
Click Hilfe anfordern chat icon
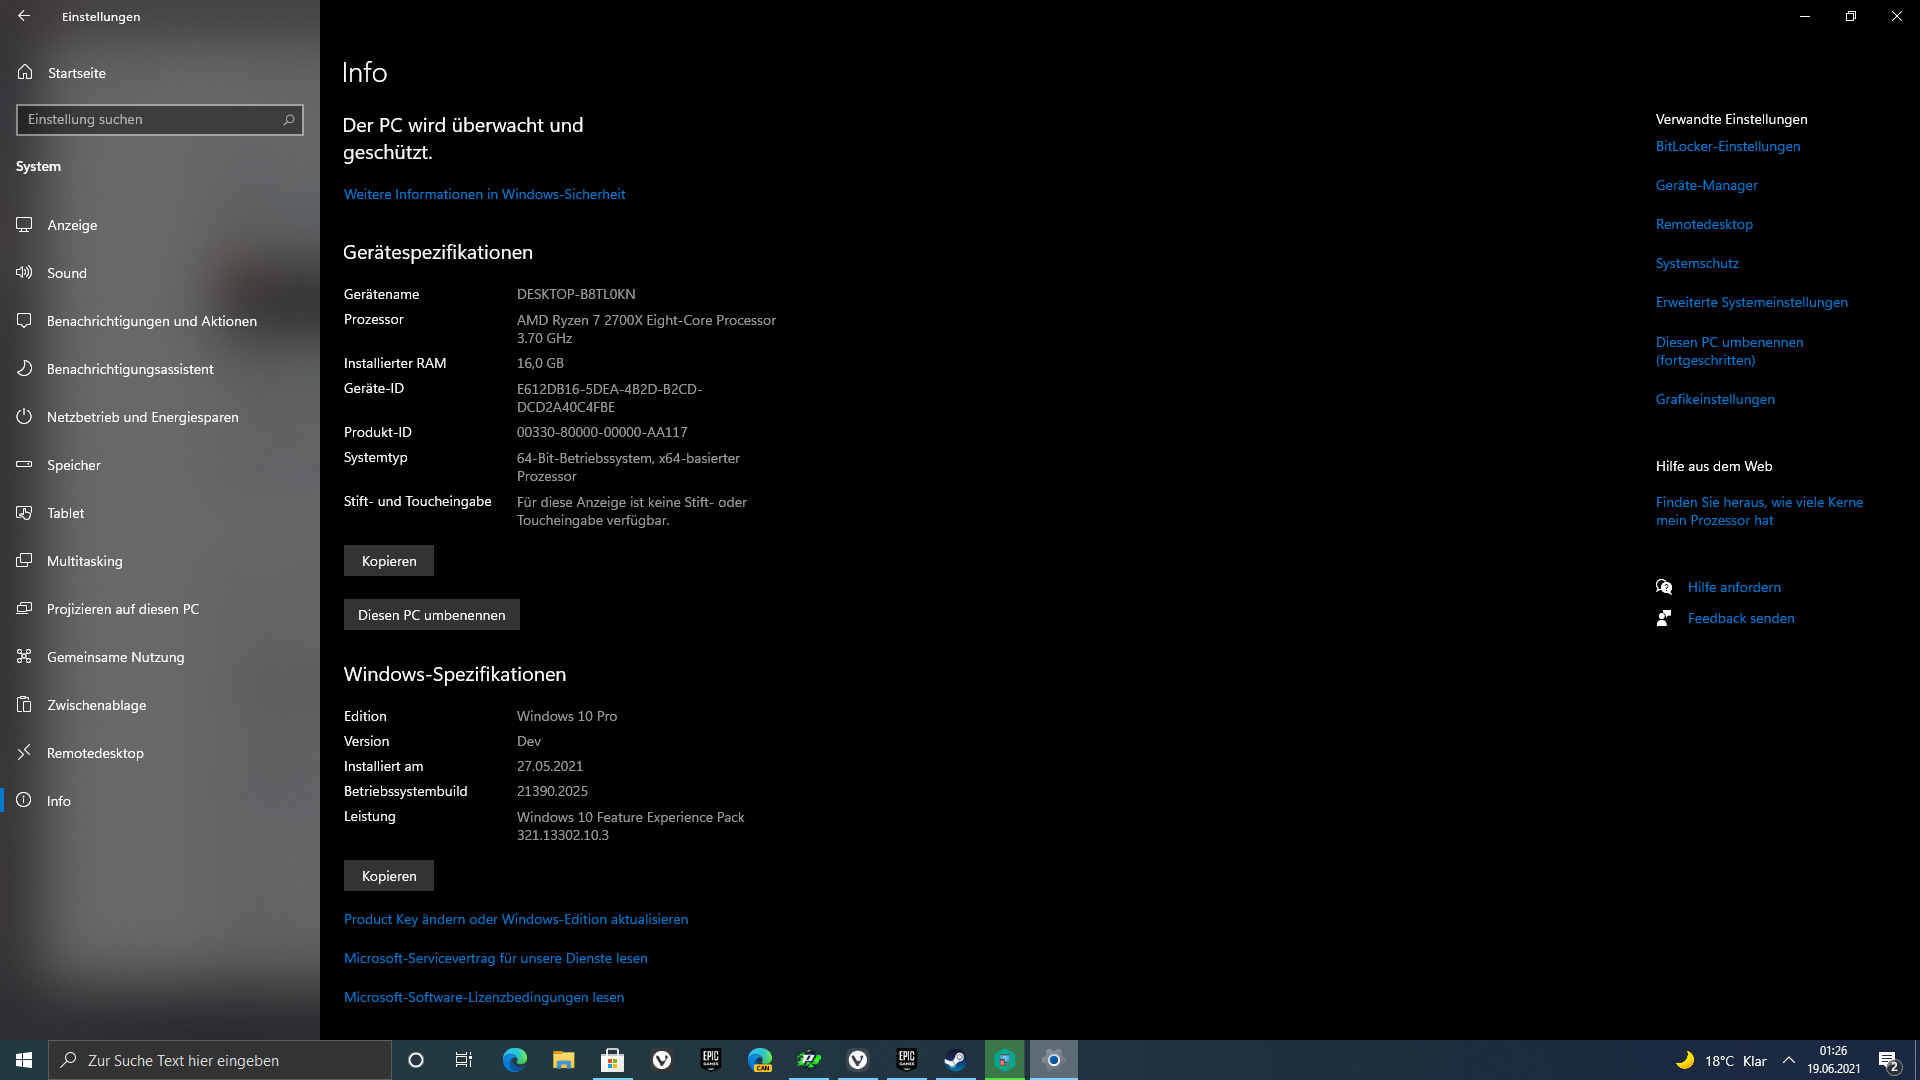1664,587
